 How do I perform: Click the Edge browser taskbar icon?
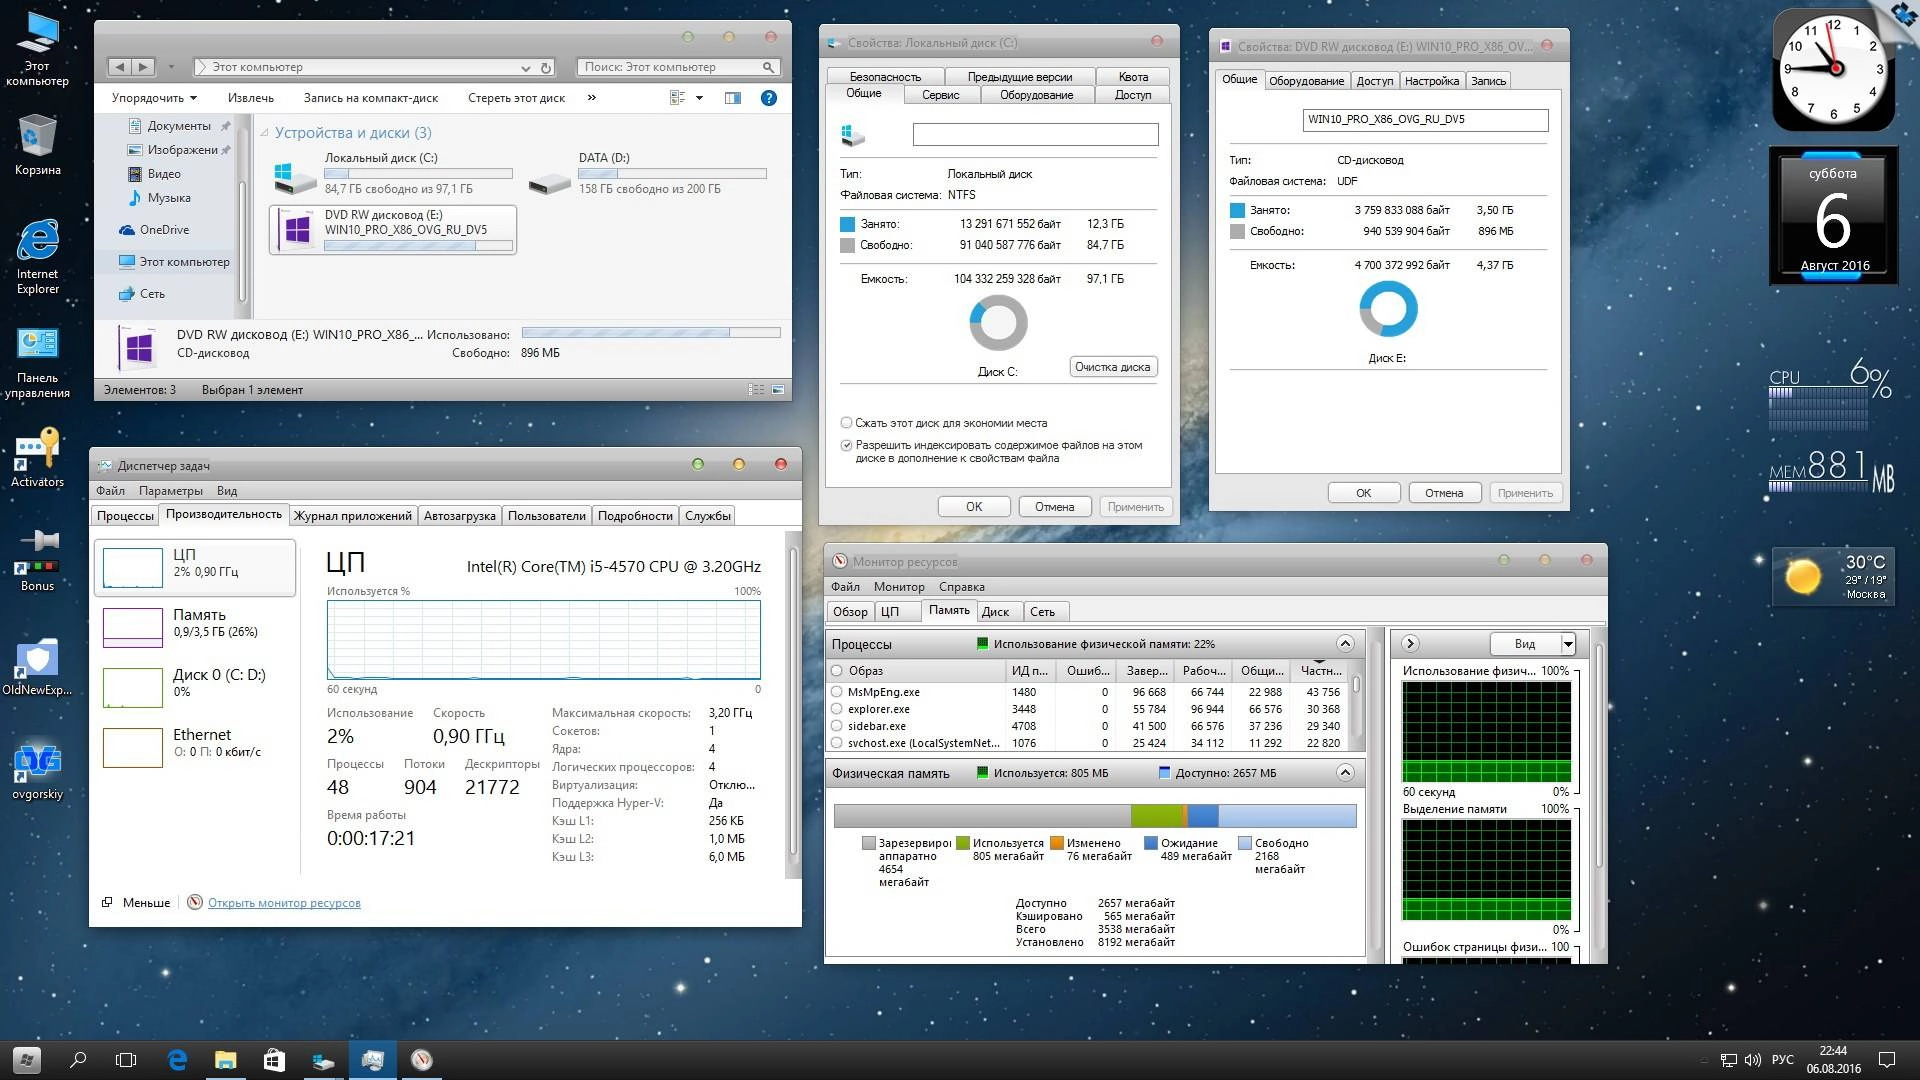coord(177,1060)
